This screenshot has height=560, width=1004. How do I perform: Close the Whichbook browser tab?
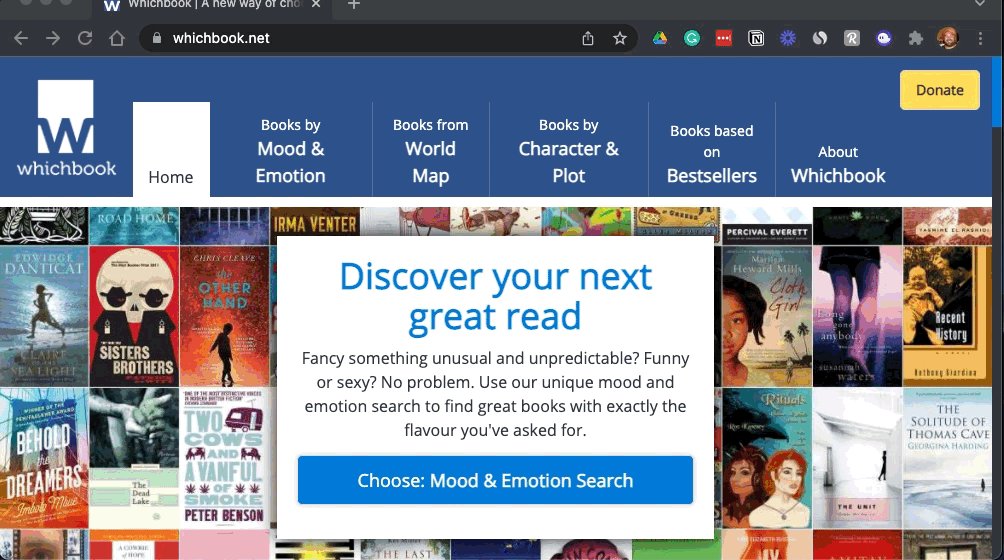pos(316,4)
